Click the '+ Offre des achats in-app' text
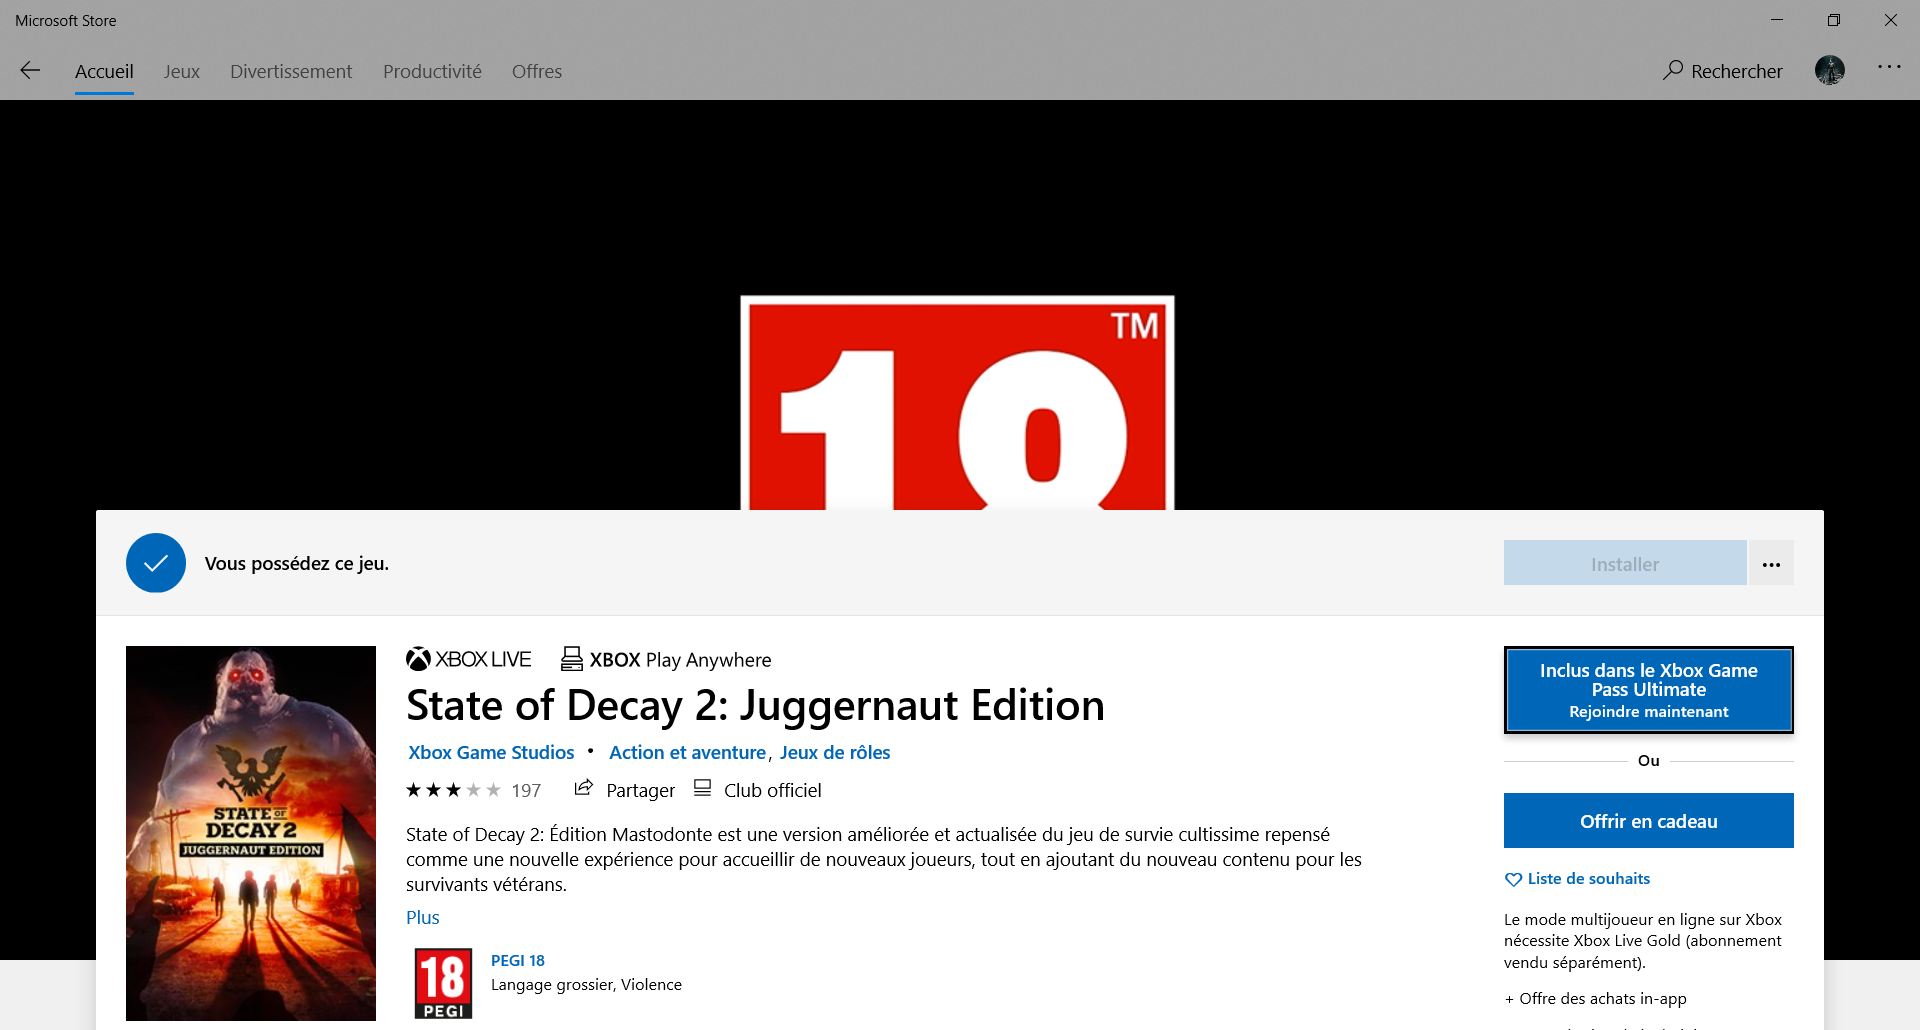 pos(1595,998)
